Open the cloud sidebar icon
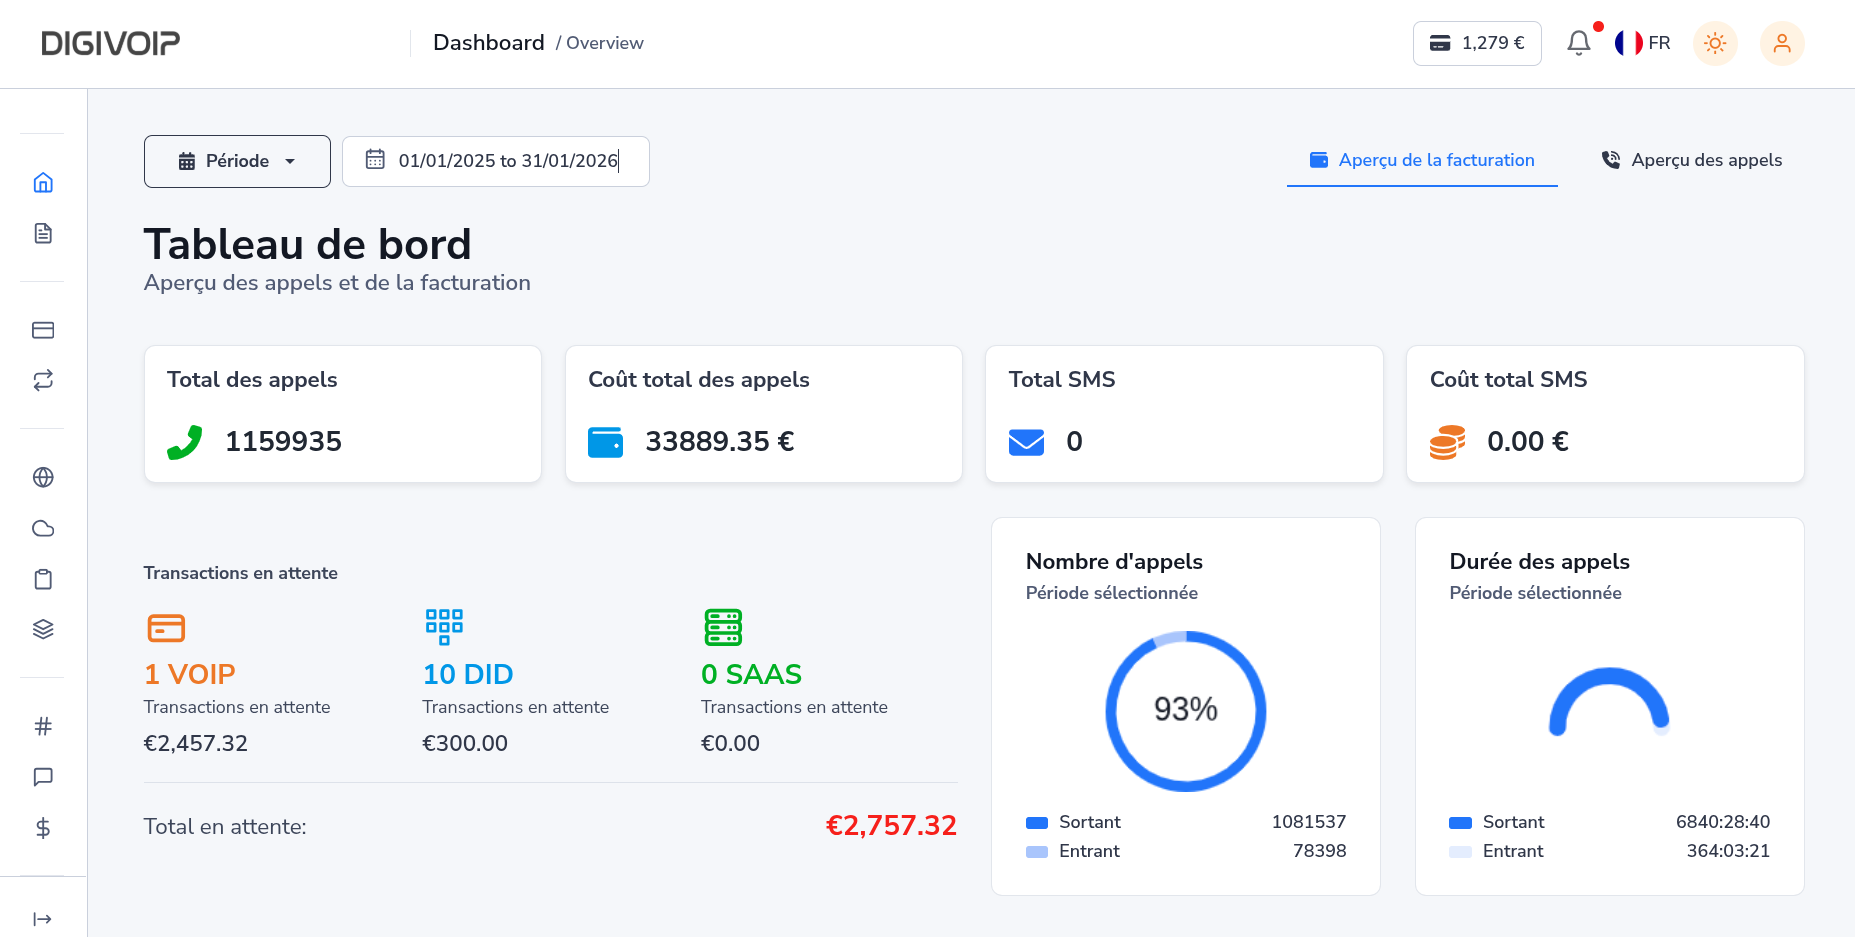Screen dimensions: 1855x937 (43, 528)
